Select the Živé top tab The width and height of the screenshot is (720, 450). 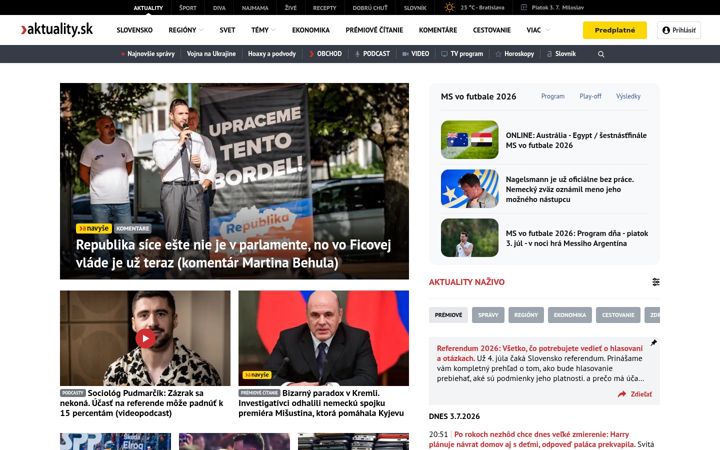[x=291, y=8]
